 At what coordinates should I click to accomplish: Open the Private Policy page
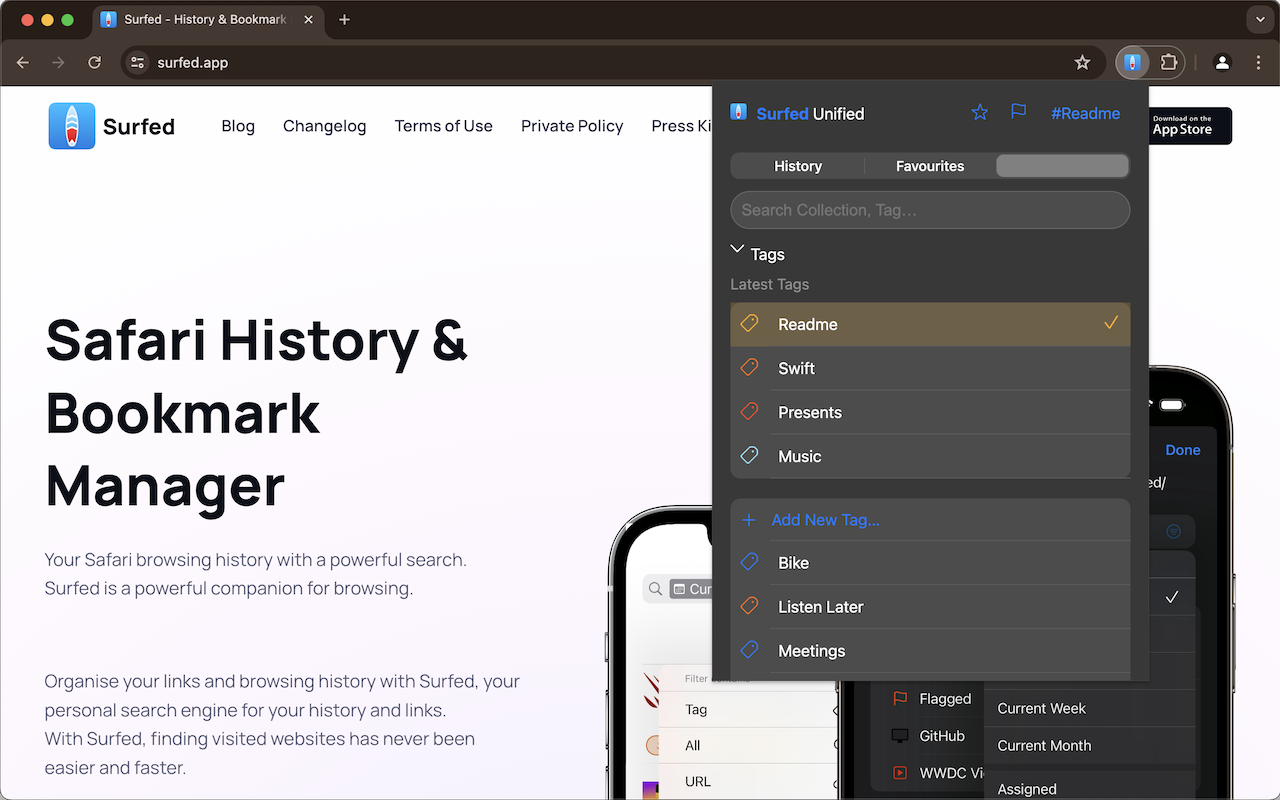point(572,126)
